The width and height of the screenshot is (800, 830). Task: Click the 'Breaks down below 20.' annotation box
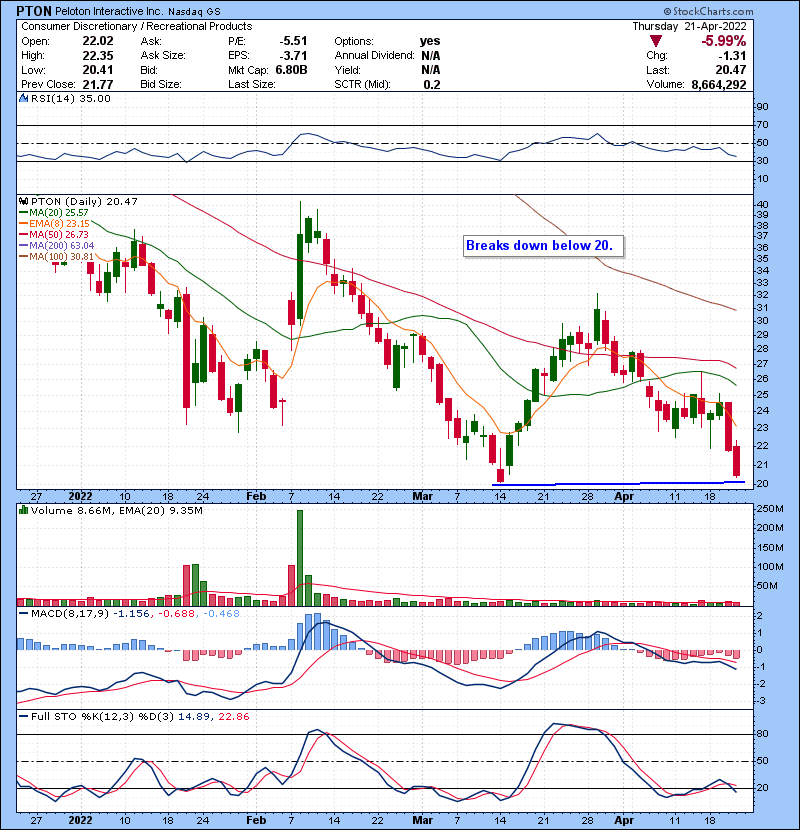tap(543, 246)
